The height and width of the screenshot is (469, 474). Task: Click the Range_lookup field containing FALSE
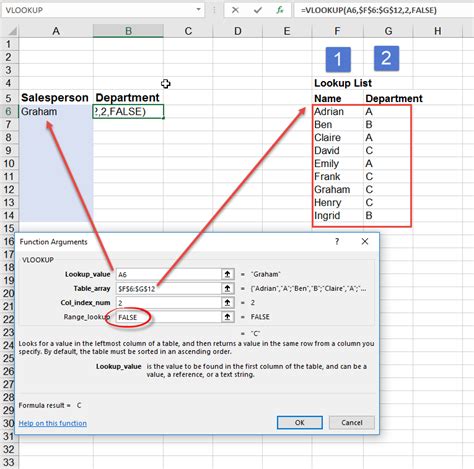tap(168, 317)
